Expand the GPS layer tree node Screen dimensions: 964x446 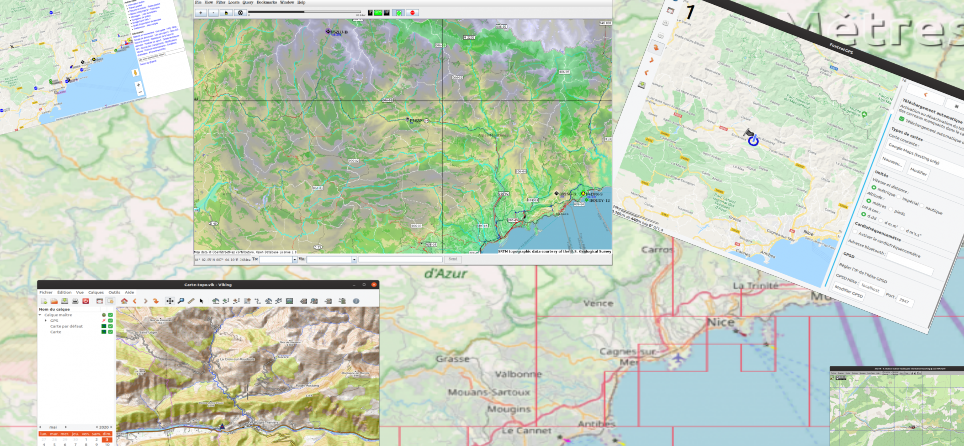(x=45, y=321)
